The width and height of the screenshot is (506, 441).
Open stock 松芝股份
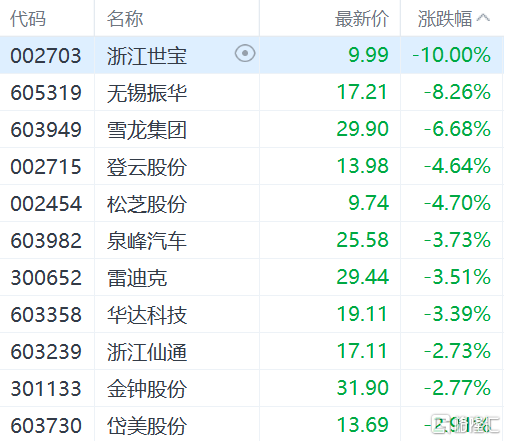point(147,203)
